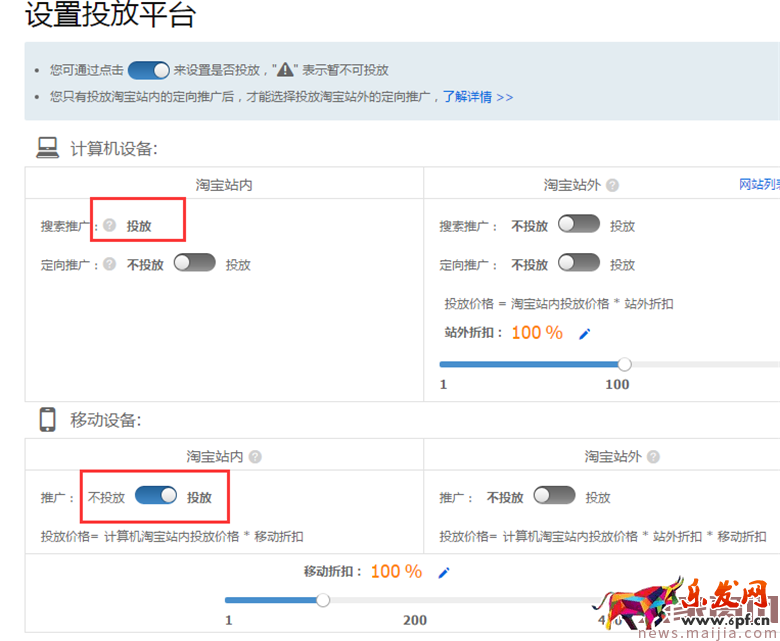Click the help icon next to 搜索推广 in computer 淘宝站内
The height and width of the screenshot is (641, 780).
pyautogui.click(x=110, y=226)
